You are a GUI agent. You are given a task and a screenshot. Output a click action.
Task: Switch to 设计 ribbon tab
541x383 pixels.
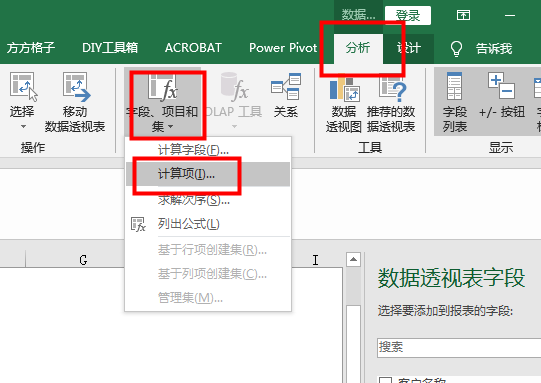(409, 48)
